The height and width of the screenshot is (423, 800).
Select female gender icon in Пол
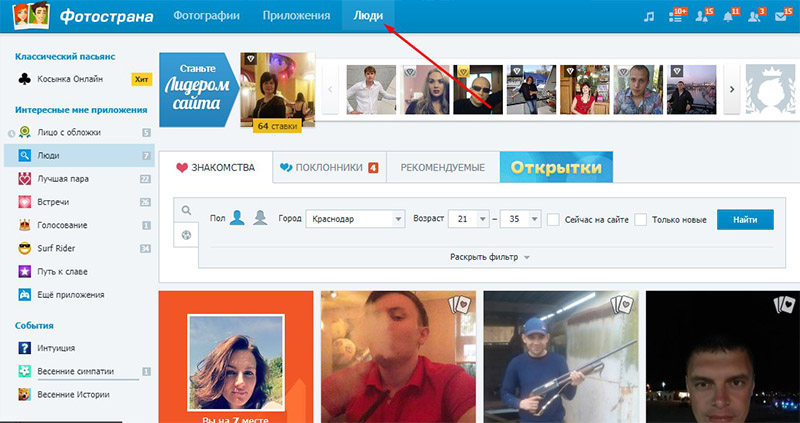(260, 218)
